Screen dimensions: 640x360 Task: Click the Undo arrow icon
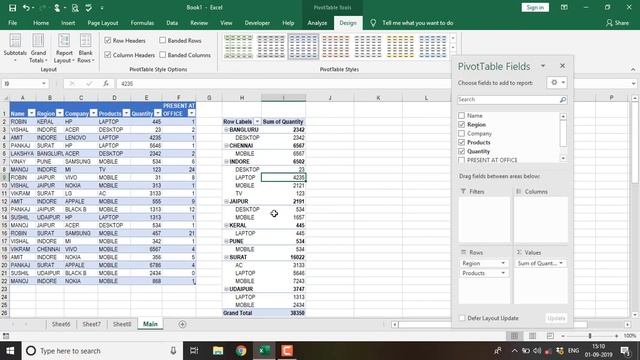coord(26,8)
